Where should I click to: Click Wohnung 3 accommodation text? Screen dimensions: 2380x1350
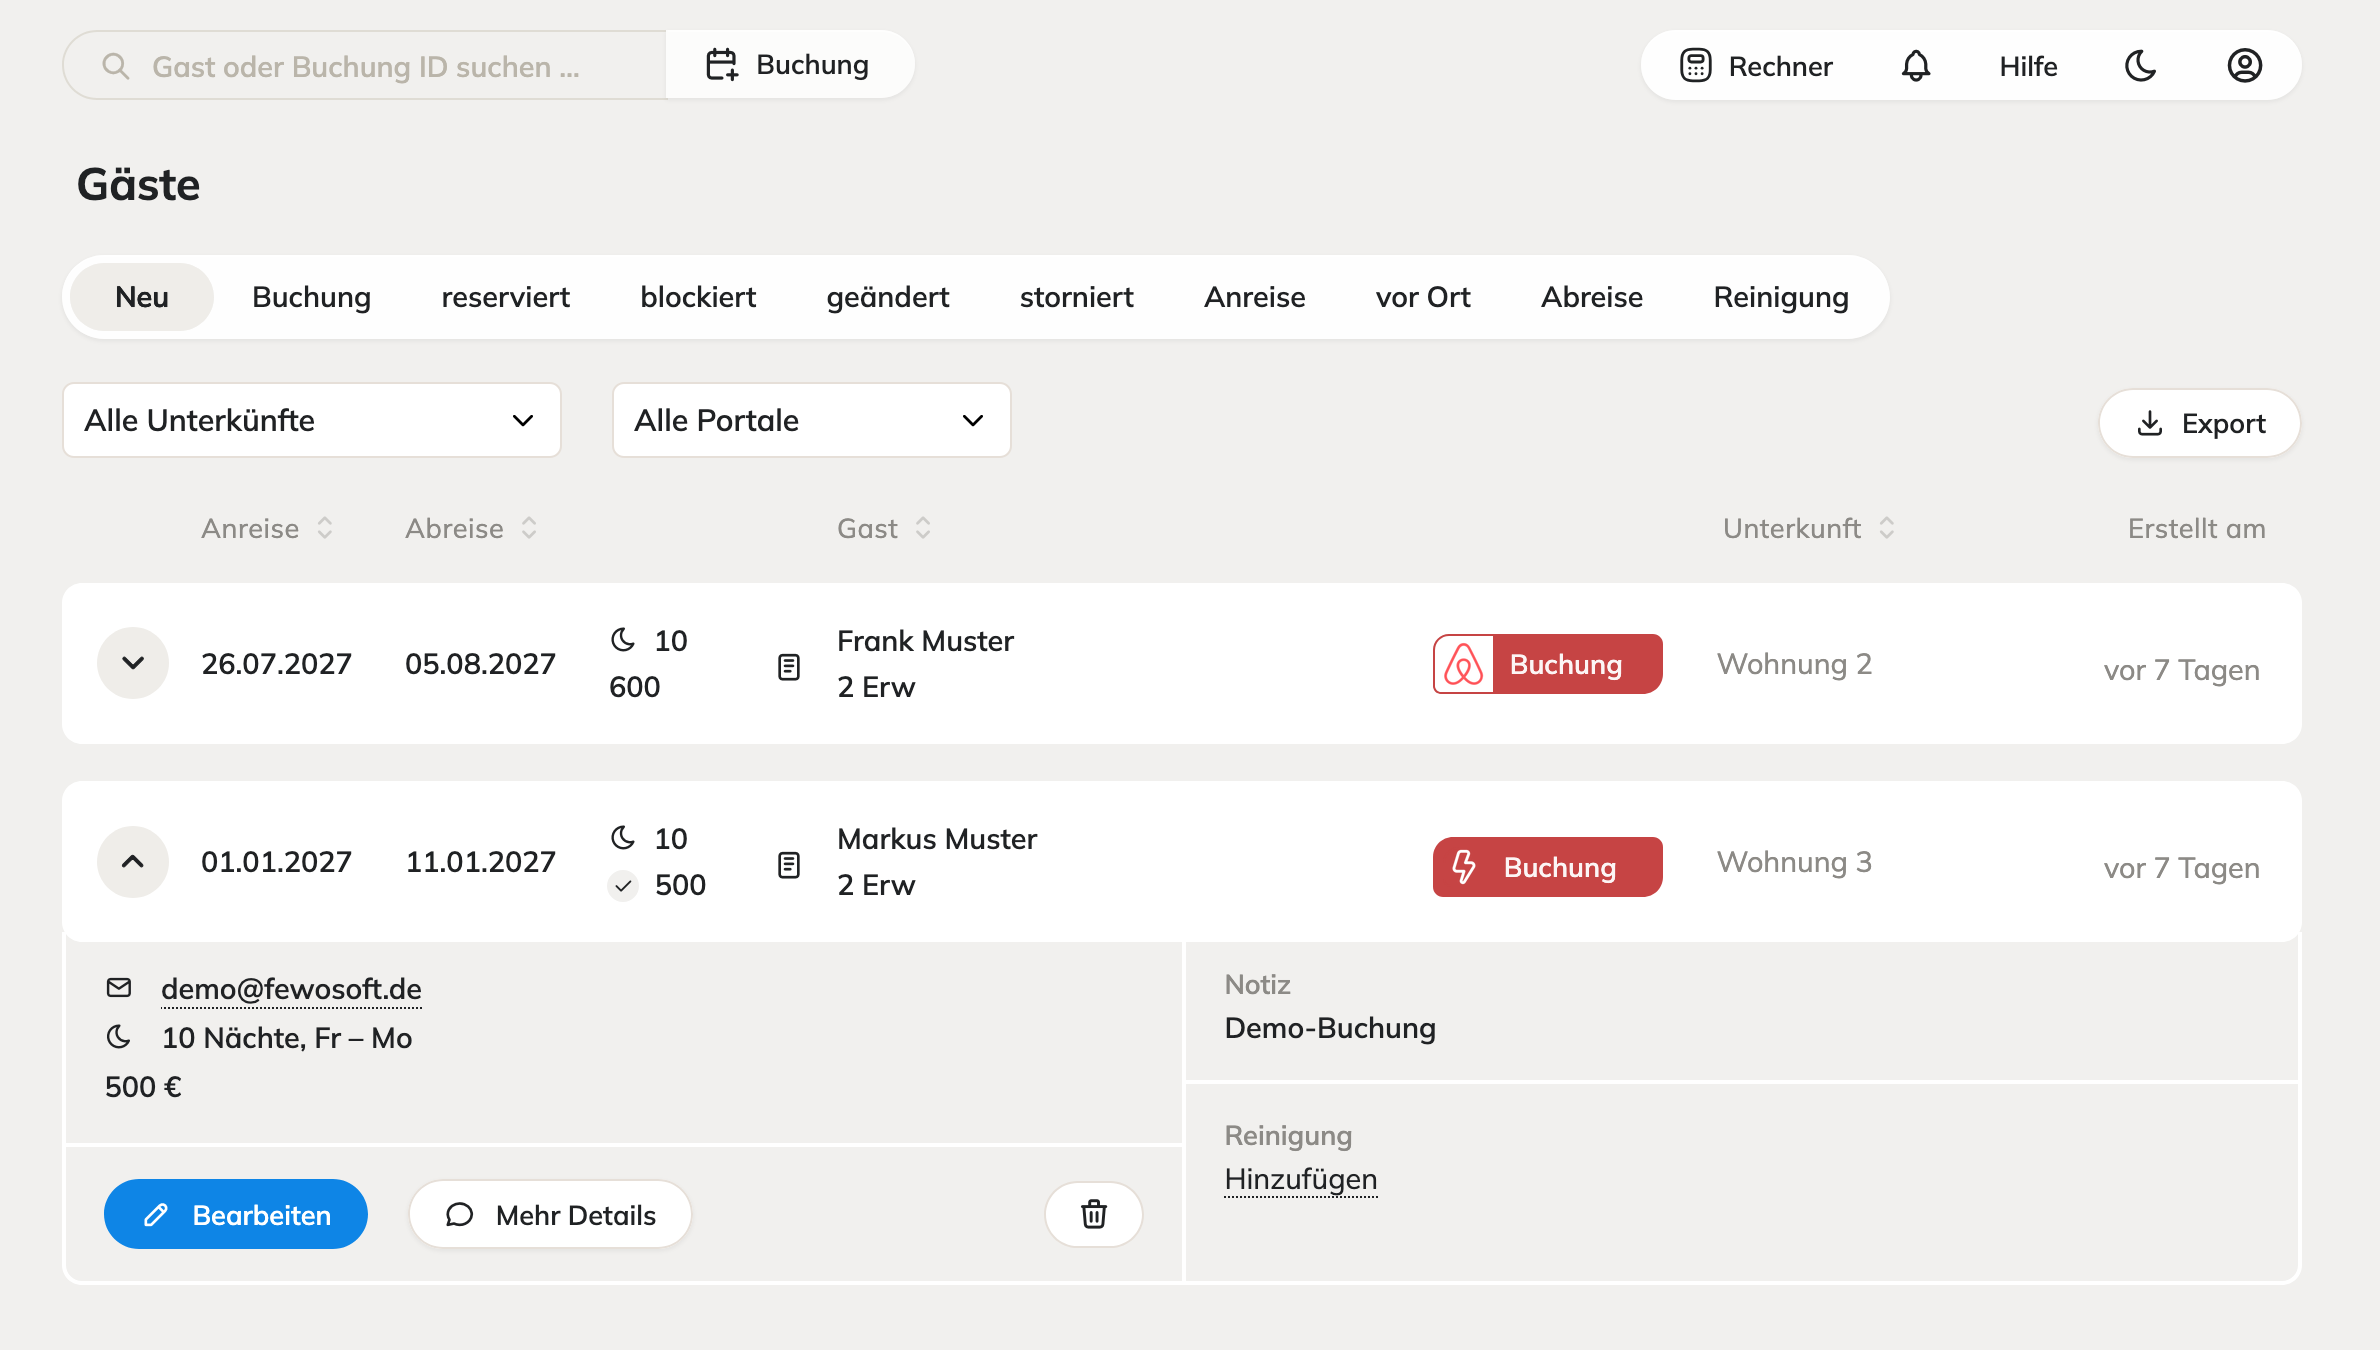coord(1794,862)
